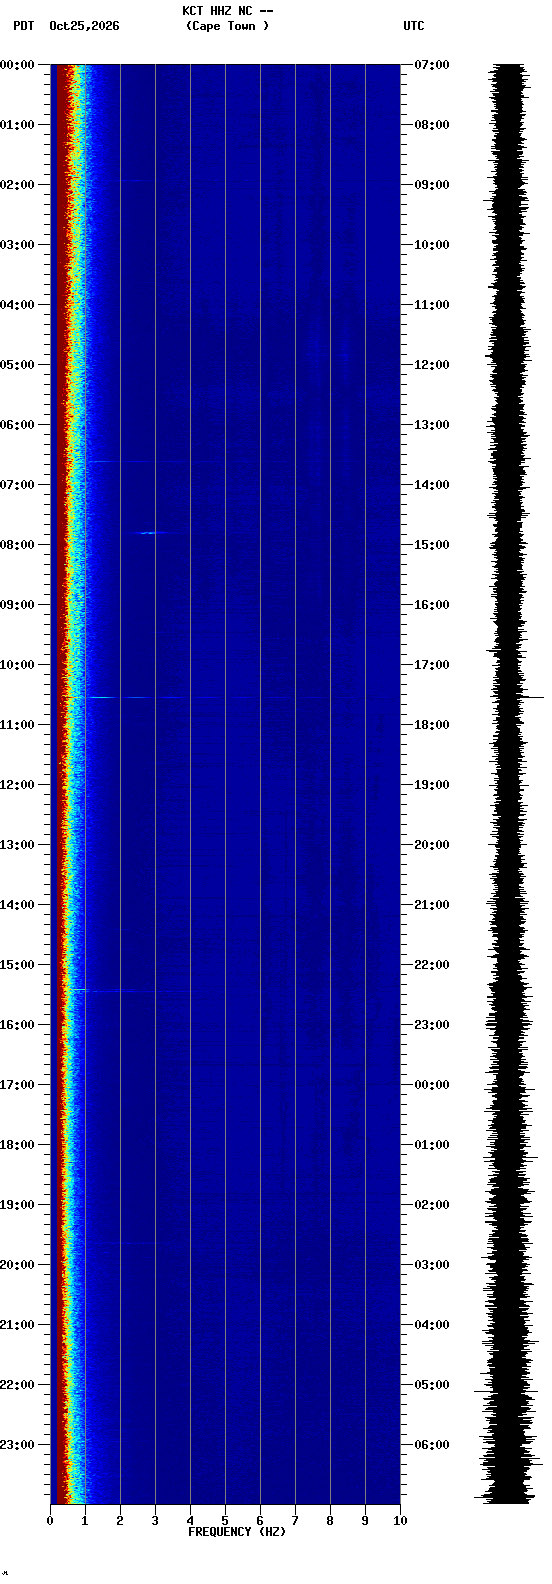
Task: Click the UTC time label '18:00'
Action: [x=432, y=725]
